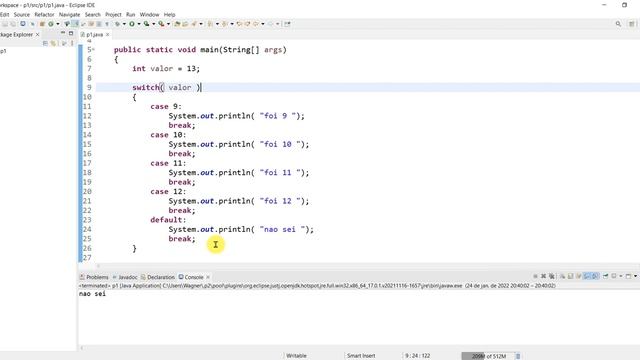Expand the Debug button dropdown arrow
The height and width of the screenshot is (360, 640).
click(x=124, y=24)
